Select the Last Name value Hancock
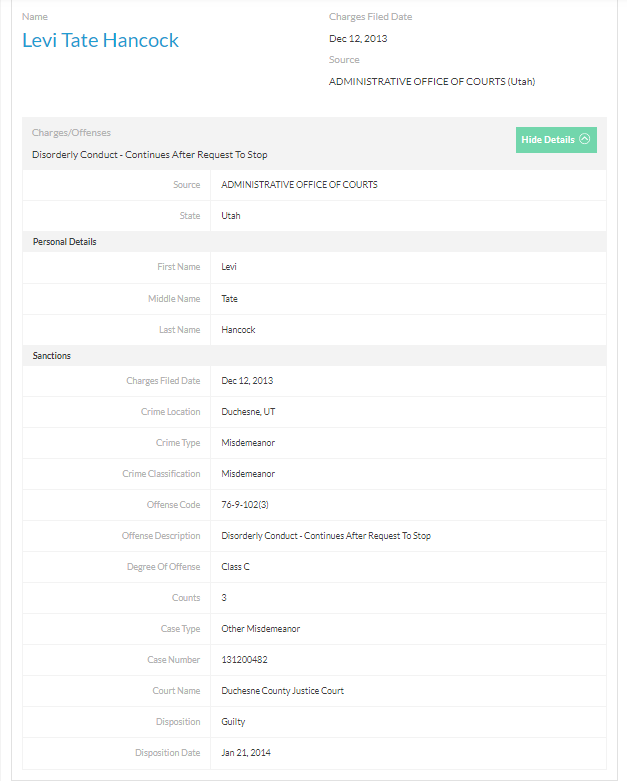 pyautogui.click(x=238, y=330)
